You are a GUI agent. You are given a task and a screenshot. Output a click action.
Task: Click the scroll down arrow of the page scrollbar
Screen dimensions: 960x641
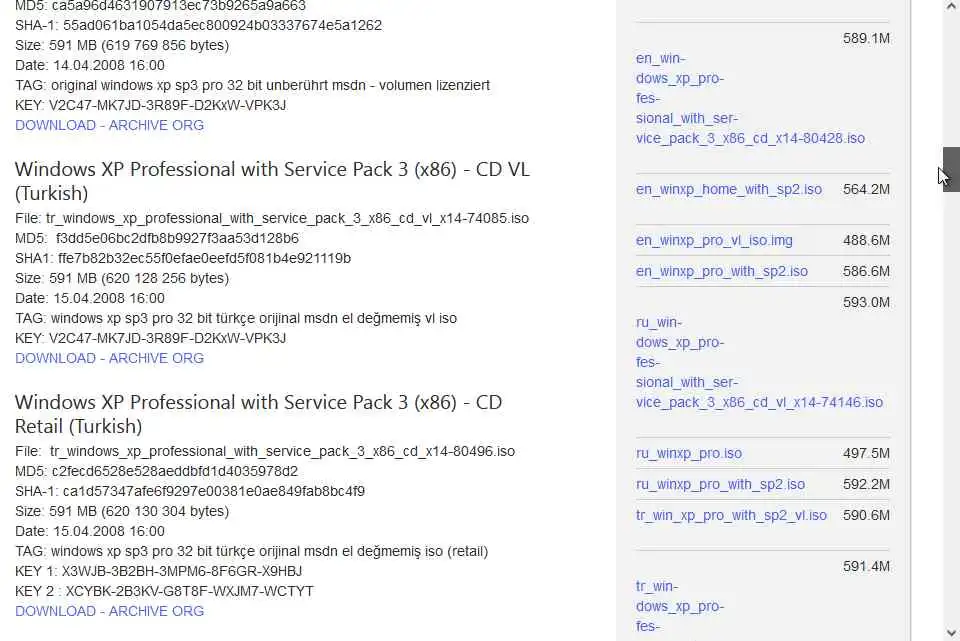tap(951, 633)
